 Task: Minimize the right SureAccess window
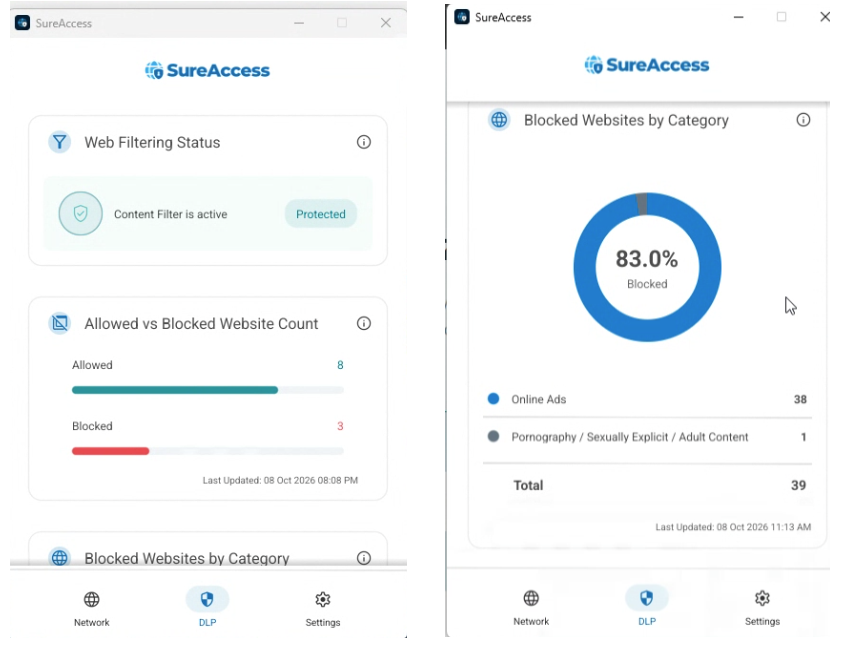click(738, 17)
